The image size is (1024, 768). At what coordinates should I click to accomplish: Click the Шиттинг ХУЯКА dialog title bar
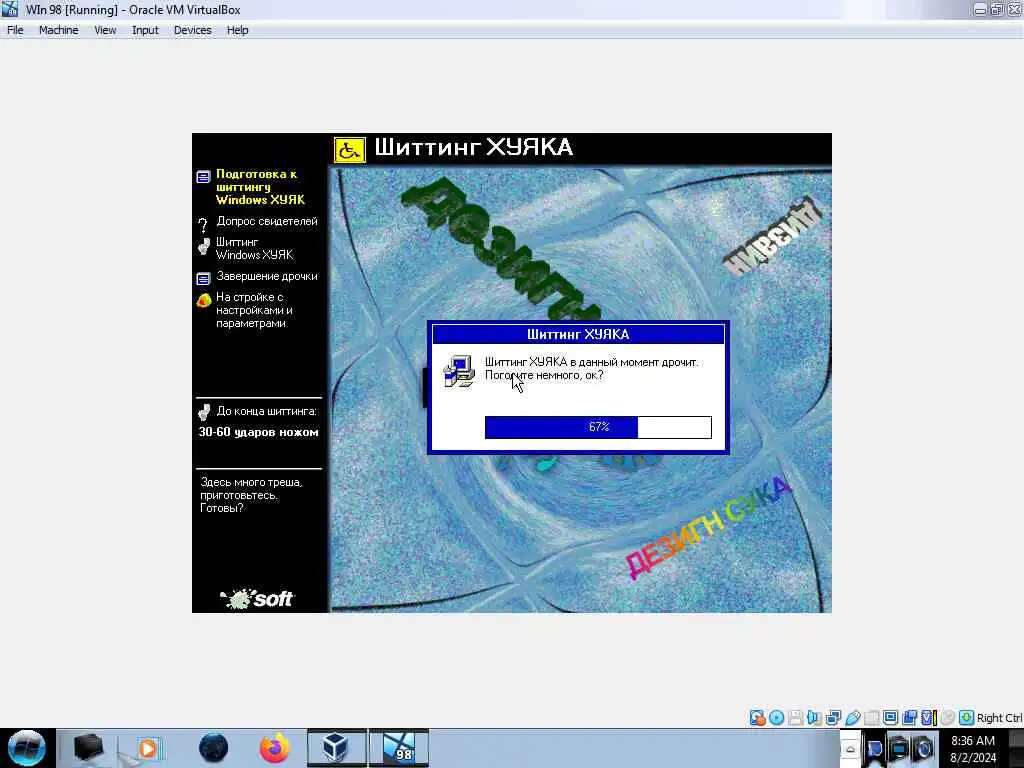click(x=578, y=334)
